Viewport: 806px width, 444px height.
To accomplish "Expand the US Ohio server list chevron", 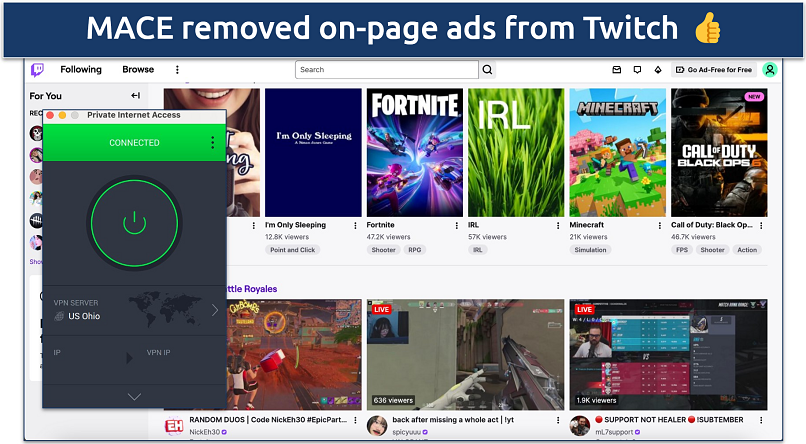I will click(214, 310).
